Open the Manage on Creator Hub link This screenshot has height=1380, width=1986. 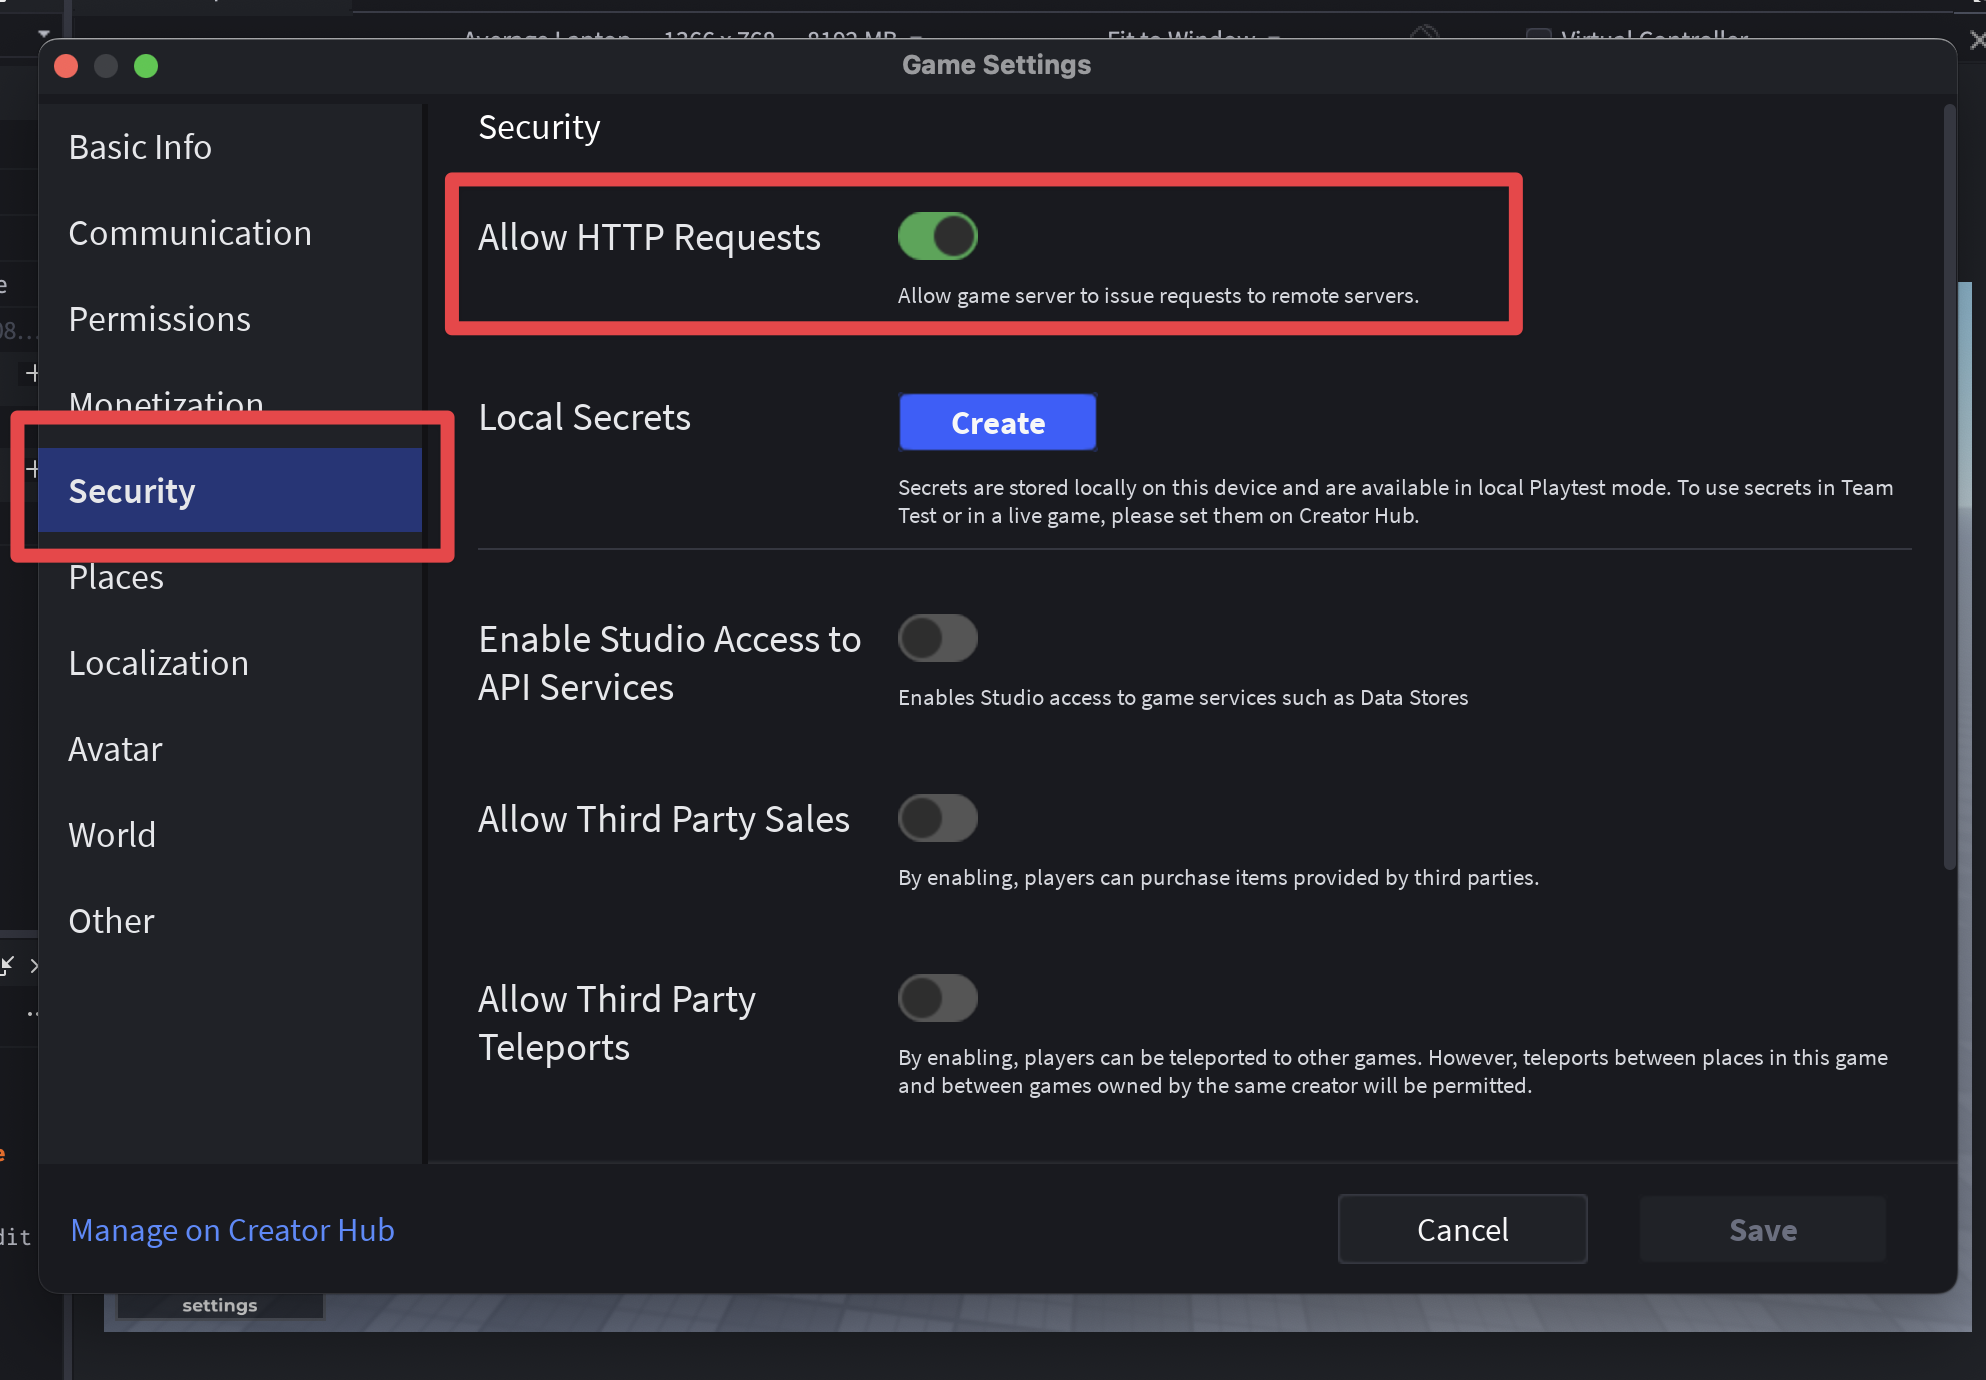coord(232,1230)
